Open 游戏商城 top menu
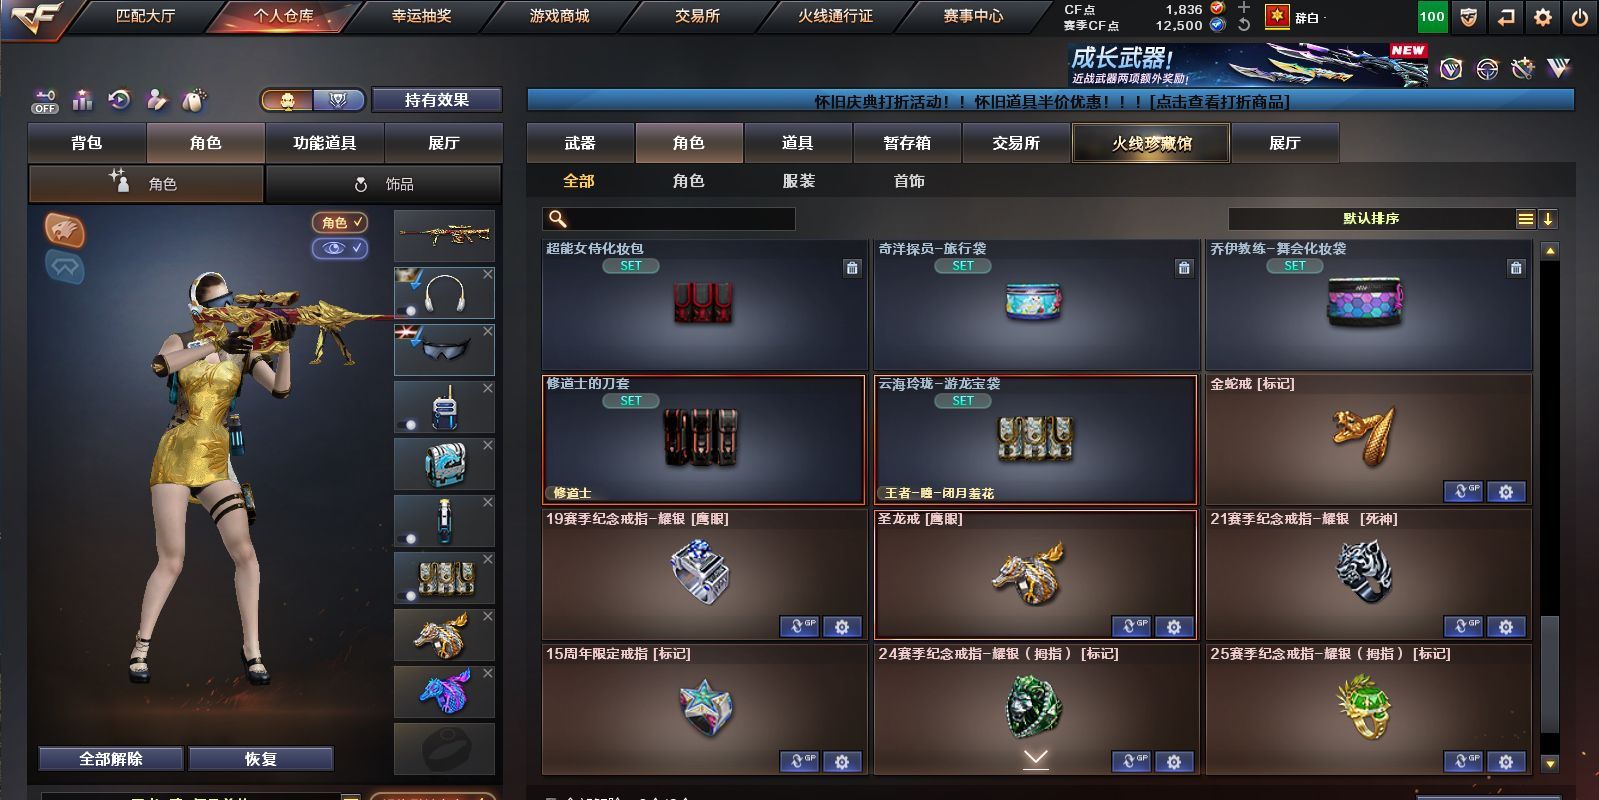1599x800 pixels. (x=559, y=16)
